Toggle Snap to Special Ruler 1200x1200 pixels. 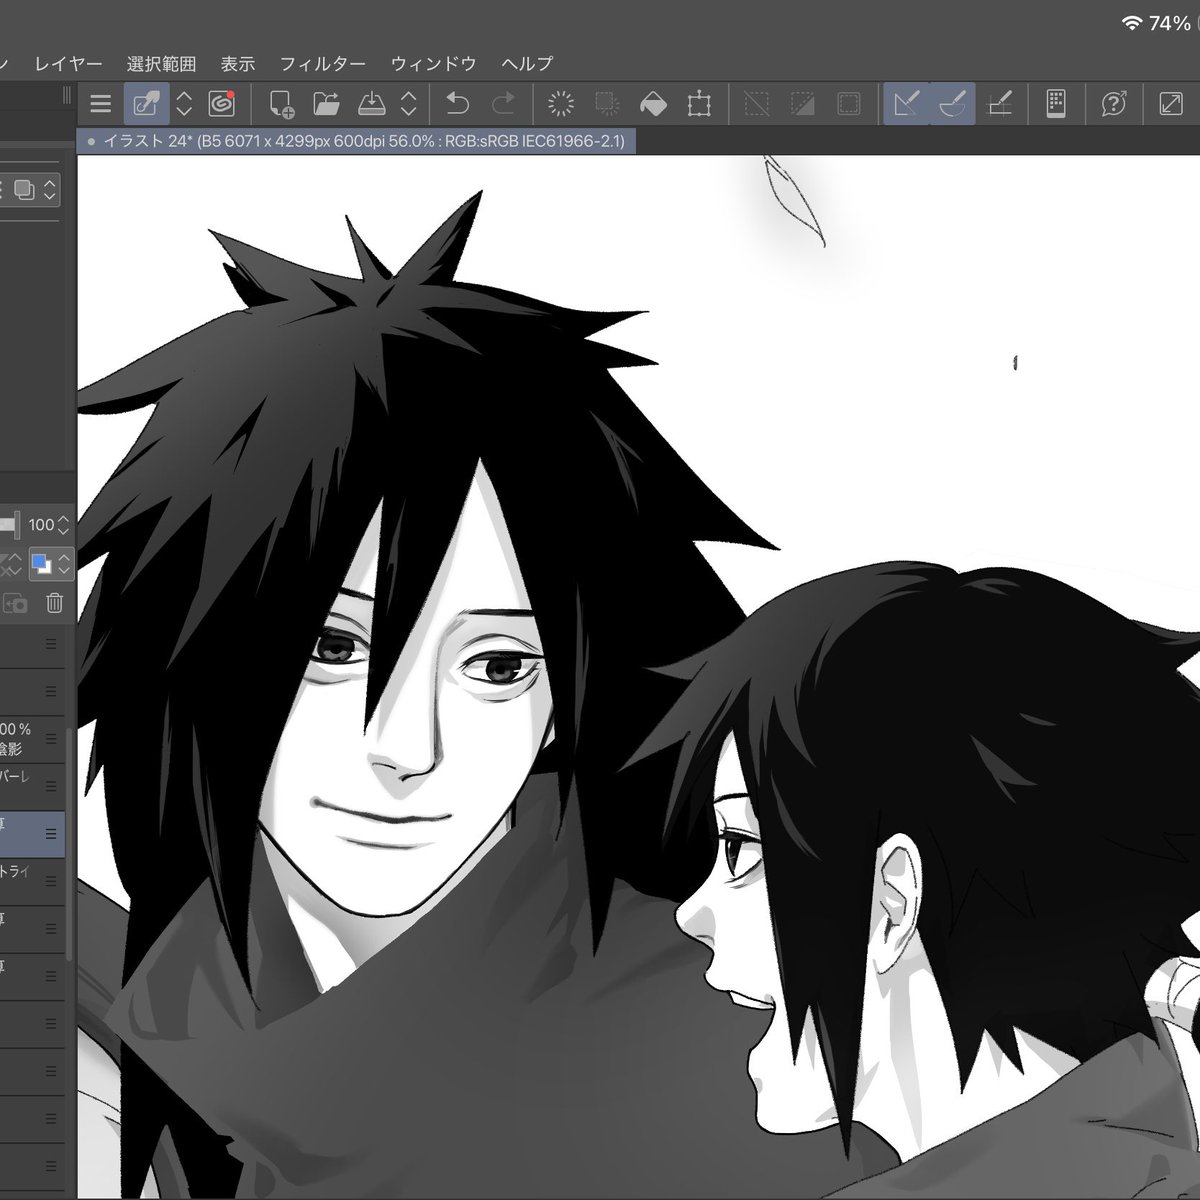(952, 104)
